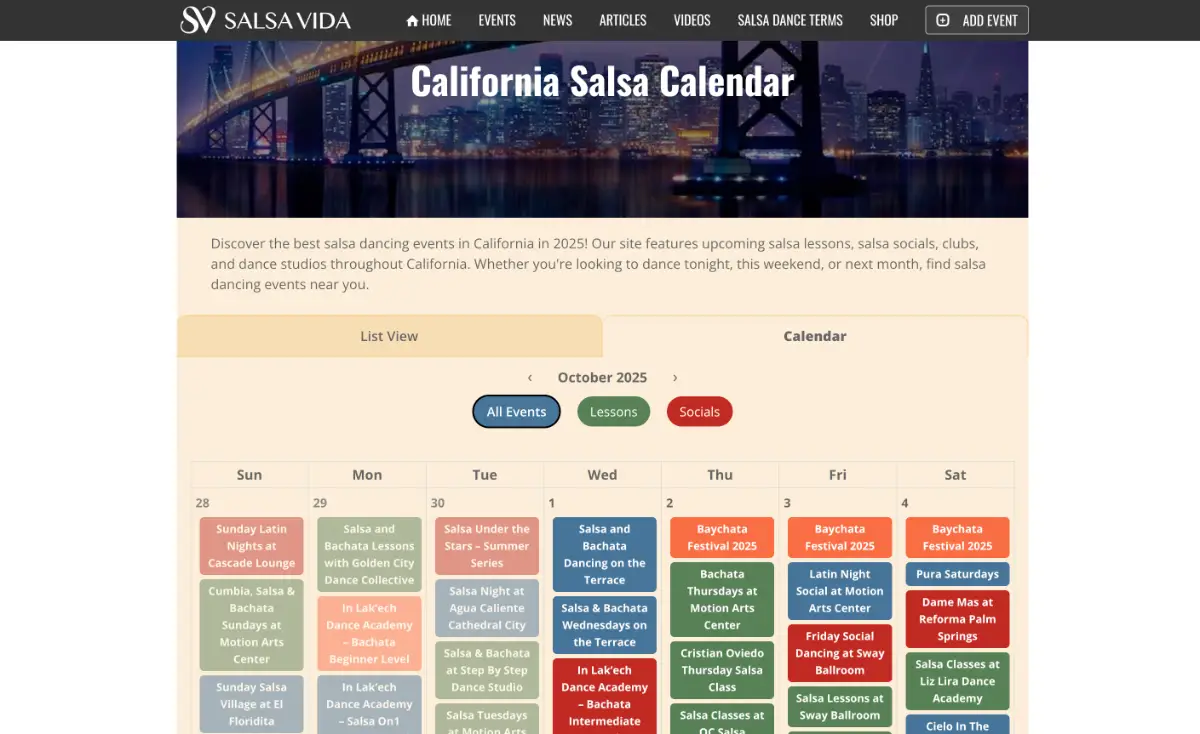Open the ARTICLES navigation menu

622,19
